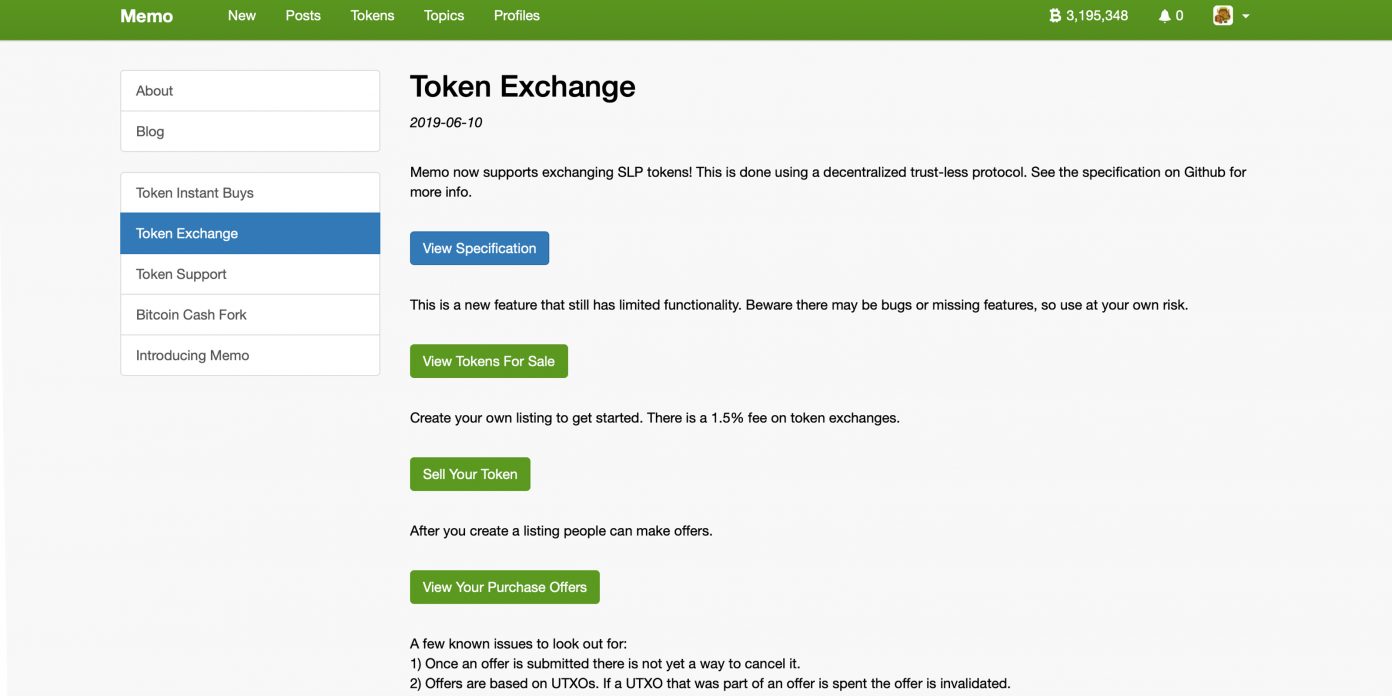
Task: Select About in the sidebar
Action: pyautogui.click(x=250, y=91)
